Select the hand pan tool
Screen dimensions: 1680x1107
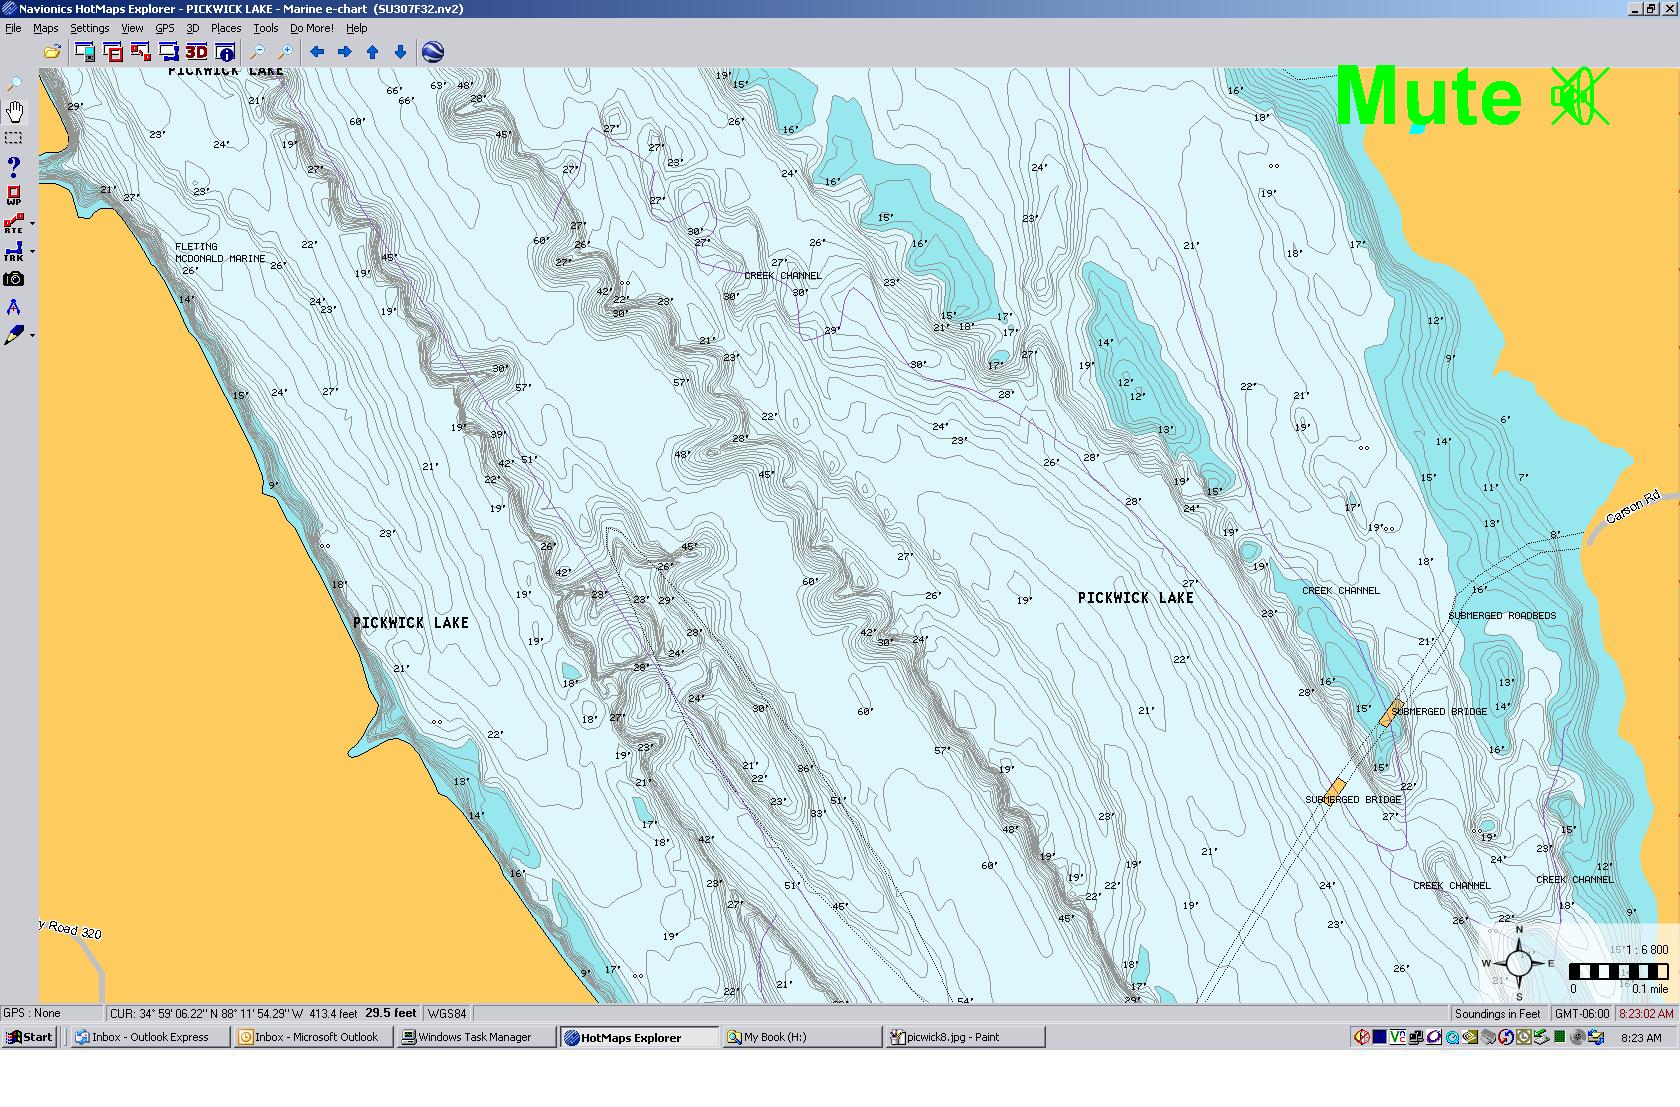tap(15, 111)
